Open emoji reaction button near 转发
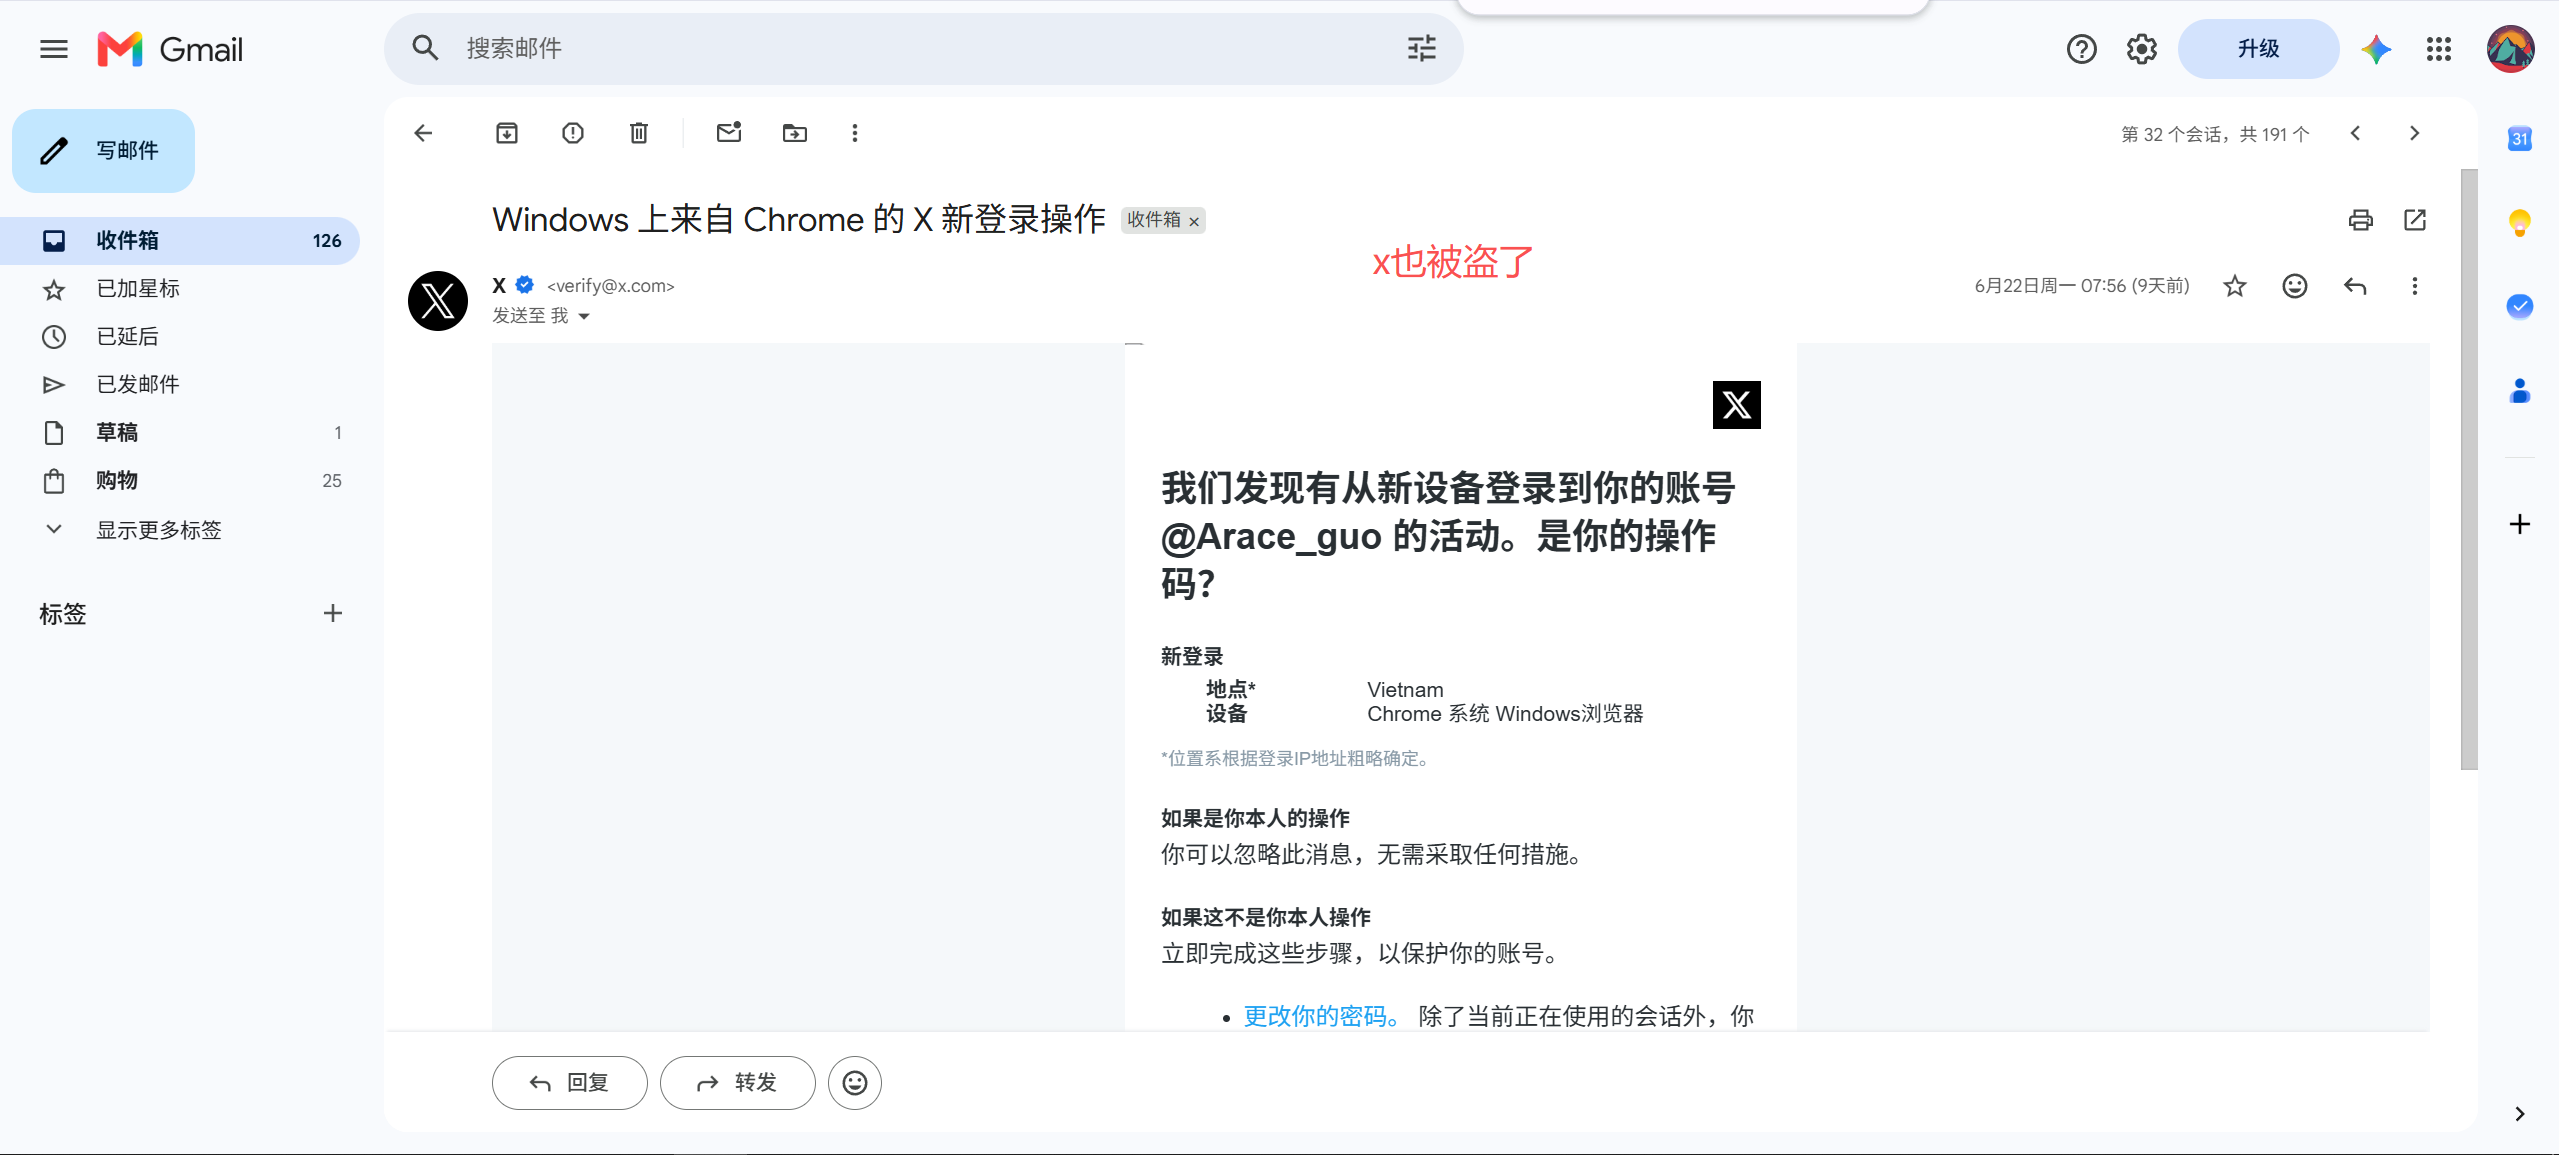Viewport: 2559px width, 1155px height. pyautogui.click(x=854, y=1083)
